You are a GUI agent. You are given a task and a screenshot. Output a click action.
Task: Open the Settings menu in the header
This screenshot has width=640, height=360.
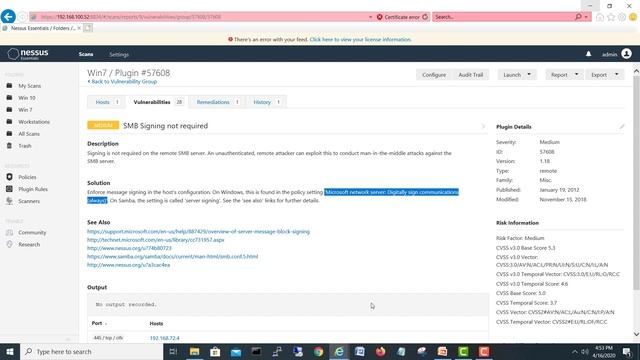click(119, 54)
